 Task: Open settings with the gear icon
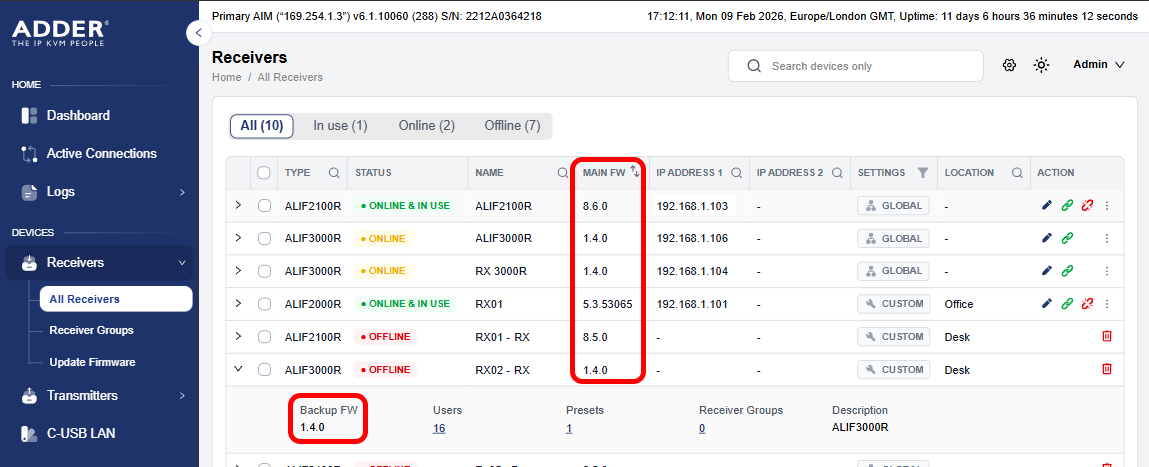pyautogui.click(x=1009, y=65)
